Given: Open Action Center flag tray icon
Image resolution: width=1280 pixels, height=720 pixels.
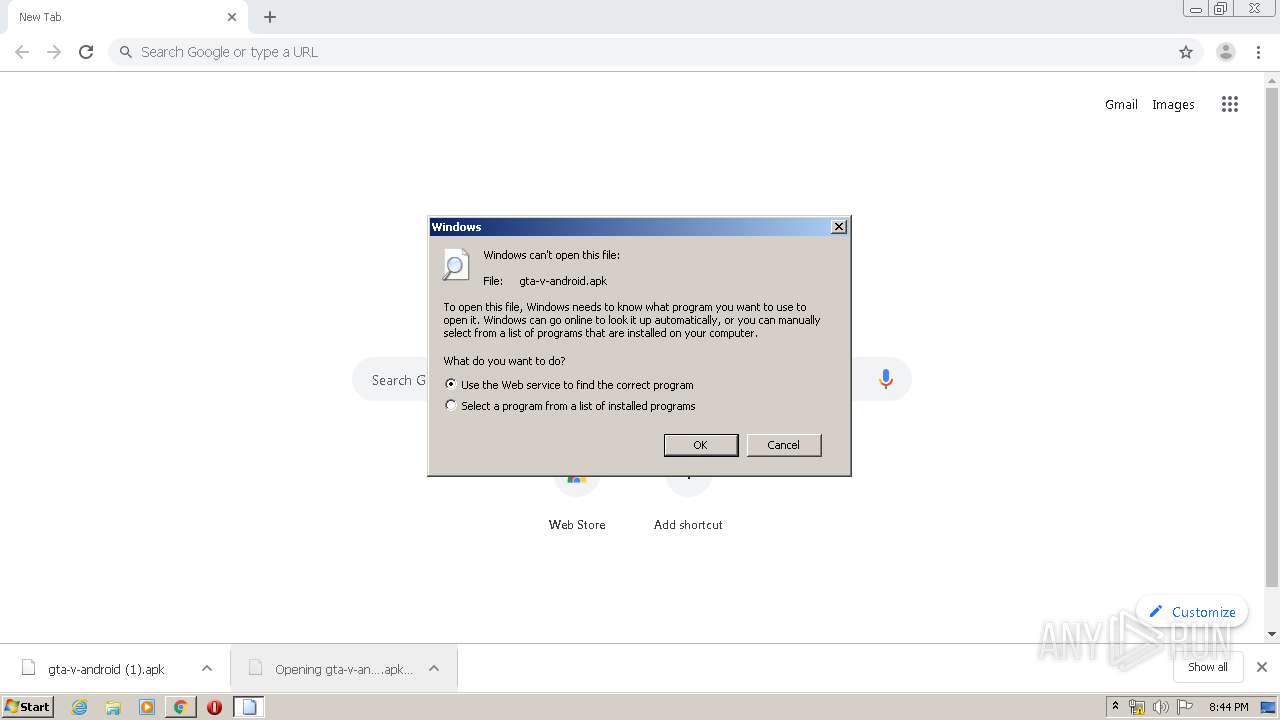Looking at the screenshot, I should point(1185,707).
